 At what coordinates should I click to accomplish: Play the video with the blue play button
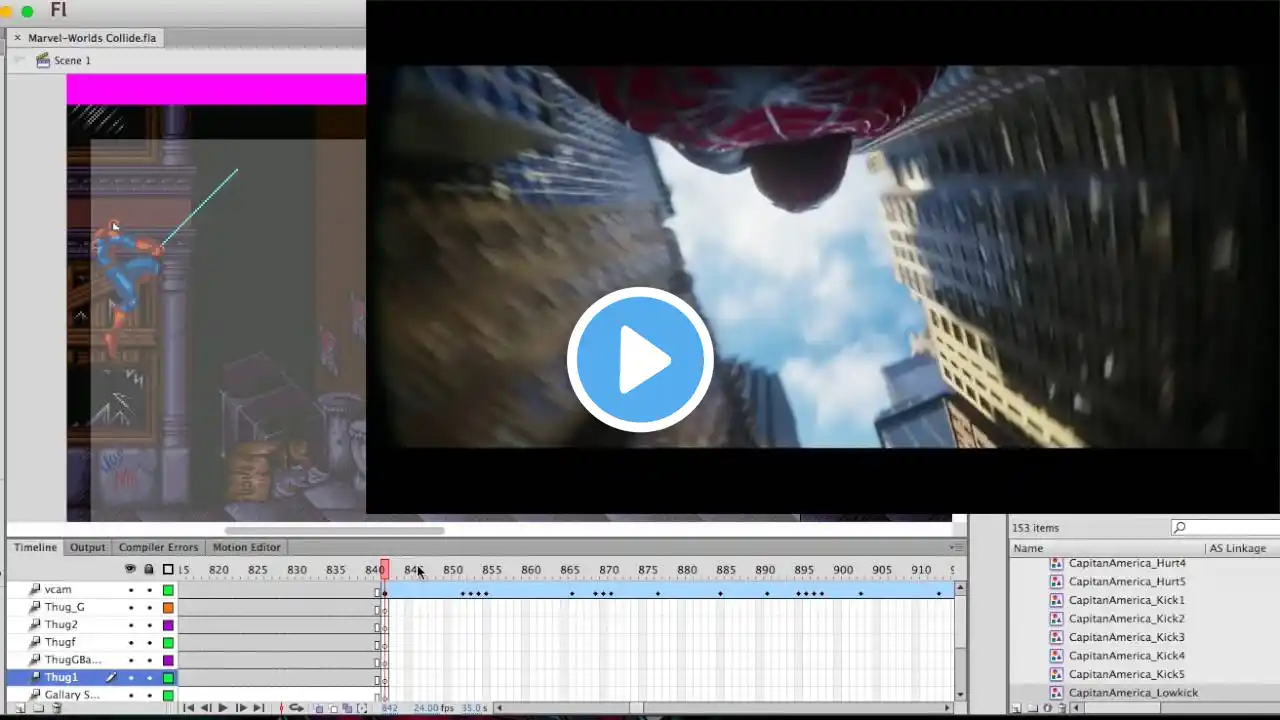[x=640, y=359]
